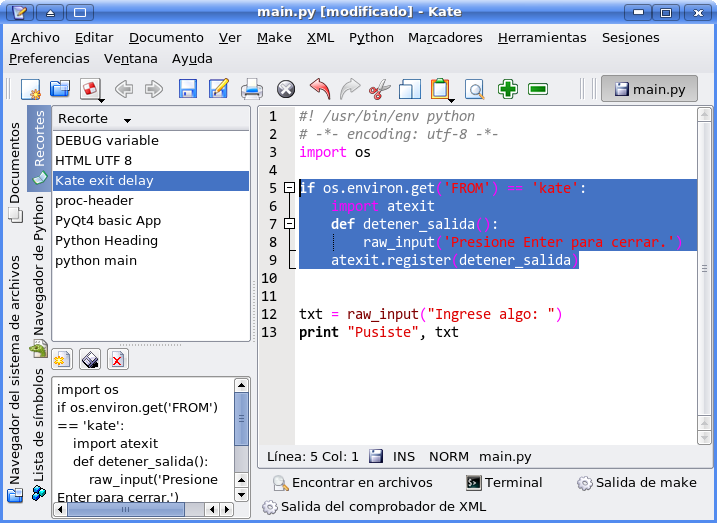This screenshot has width=717, height=523.
Task: Open Navegador del sistema de archivos tab
Action: click(x=15, y=379)
